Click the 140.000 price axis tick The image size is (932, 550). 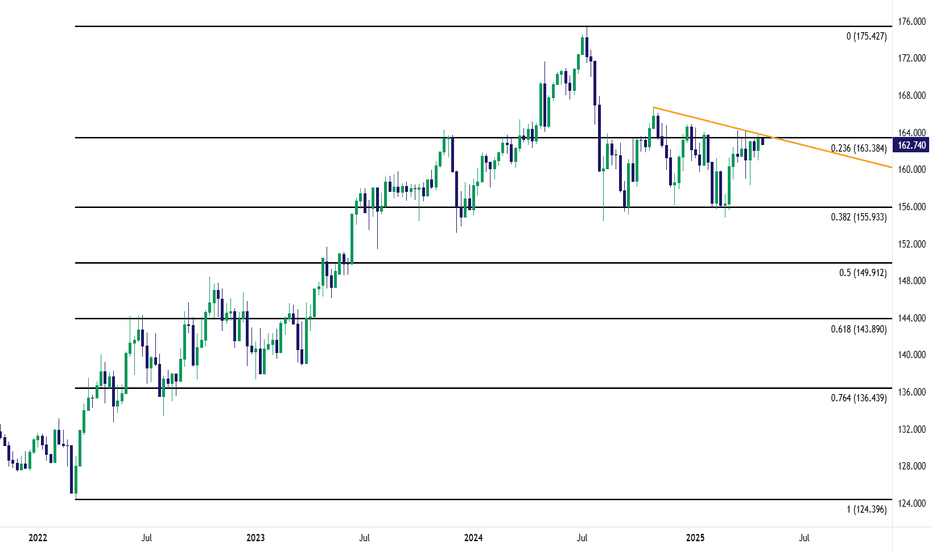(912, 355)
